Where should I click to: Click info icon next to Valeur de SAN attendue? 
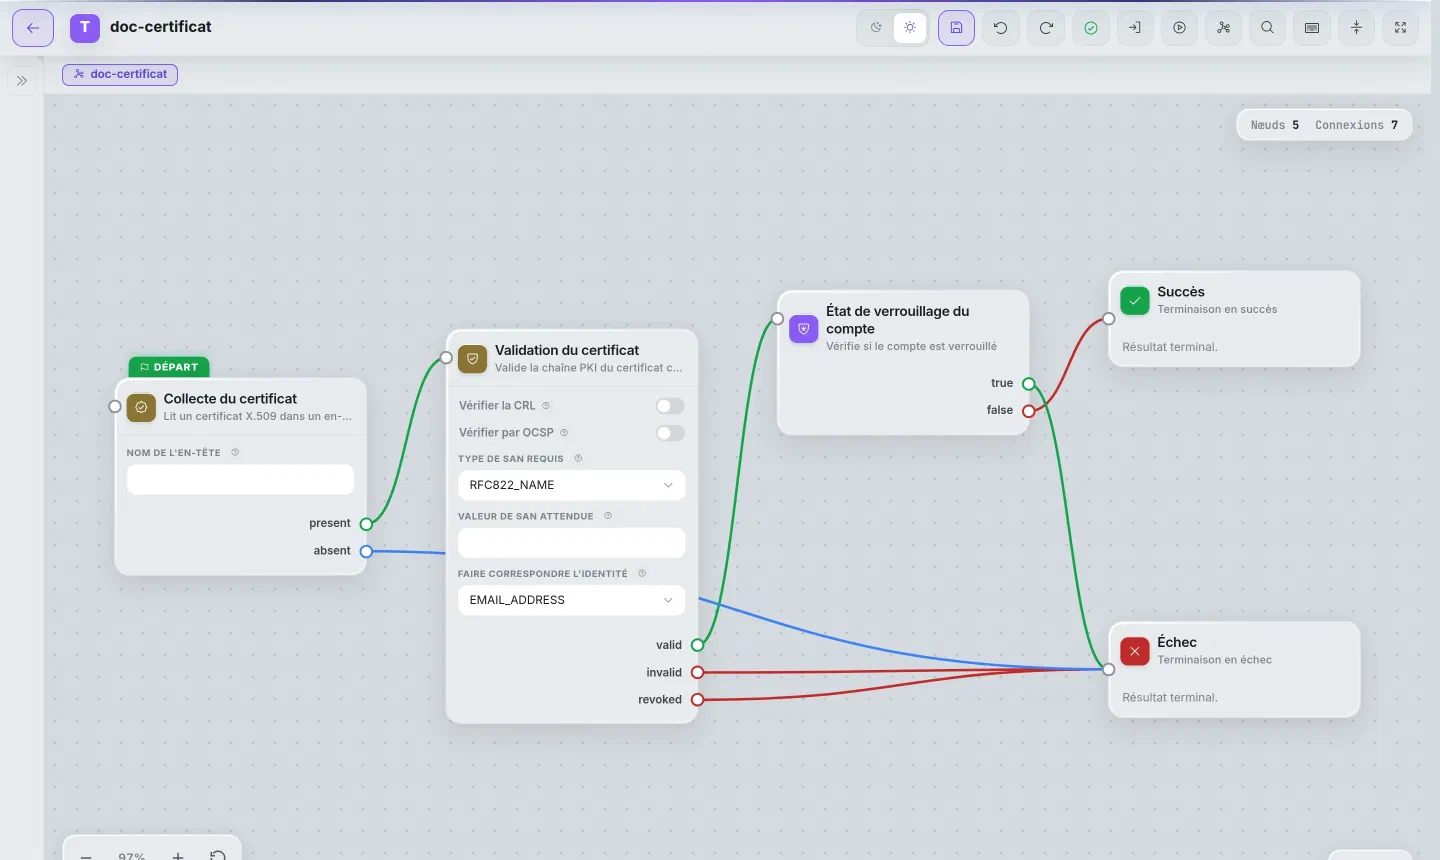point(608,516)
